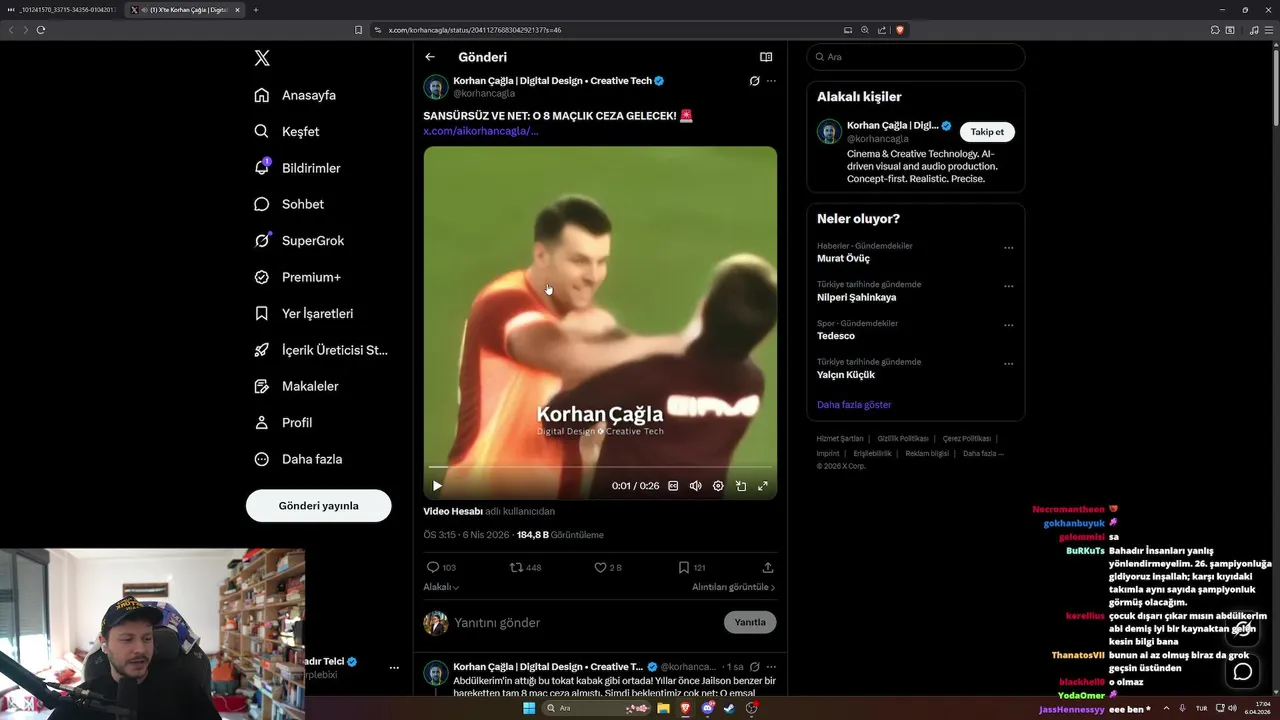Open the browser extensions puzzle icon

(1215, 30)
